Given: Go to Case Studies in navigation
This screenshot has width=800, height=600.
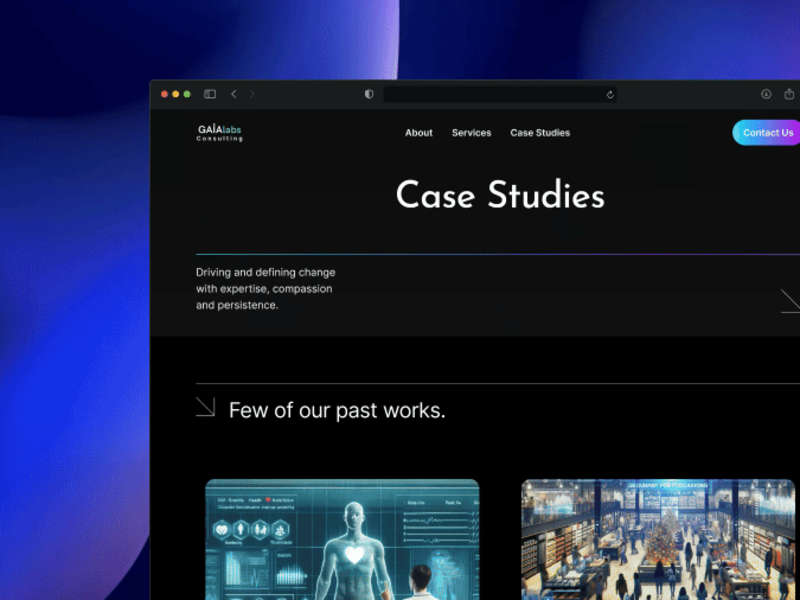Looking at the screenshot, I should 540,133.
